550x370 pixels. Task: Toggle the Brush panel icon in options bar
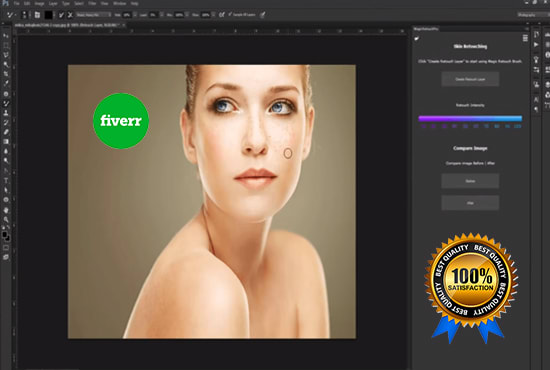(37, 15)
